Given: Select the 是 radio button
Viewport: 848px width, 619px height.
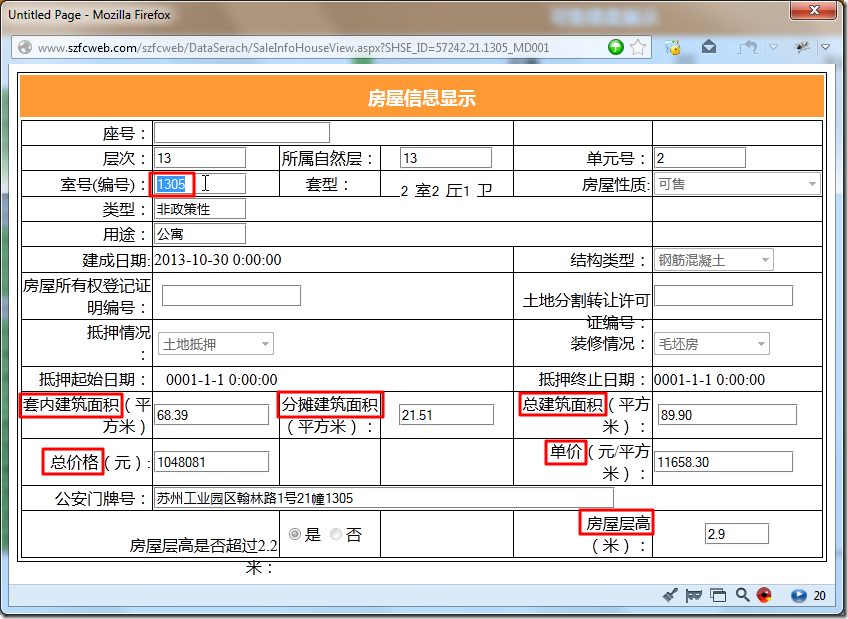Looking at the screenshot, I should point(295,534).
